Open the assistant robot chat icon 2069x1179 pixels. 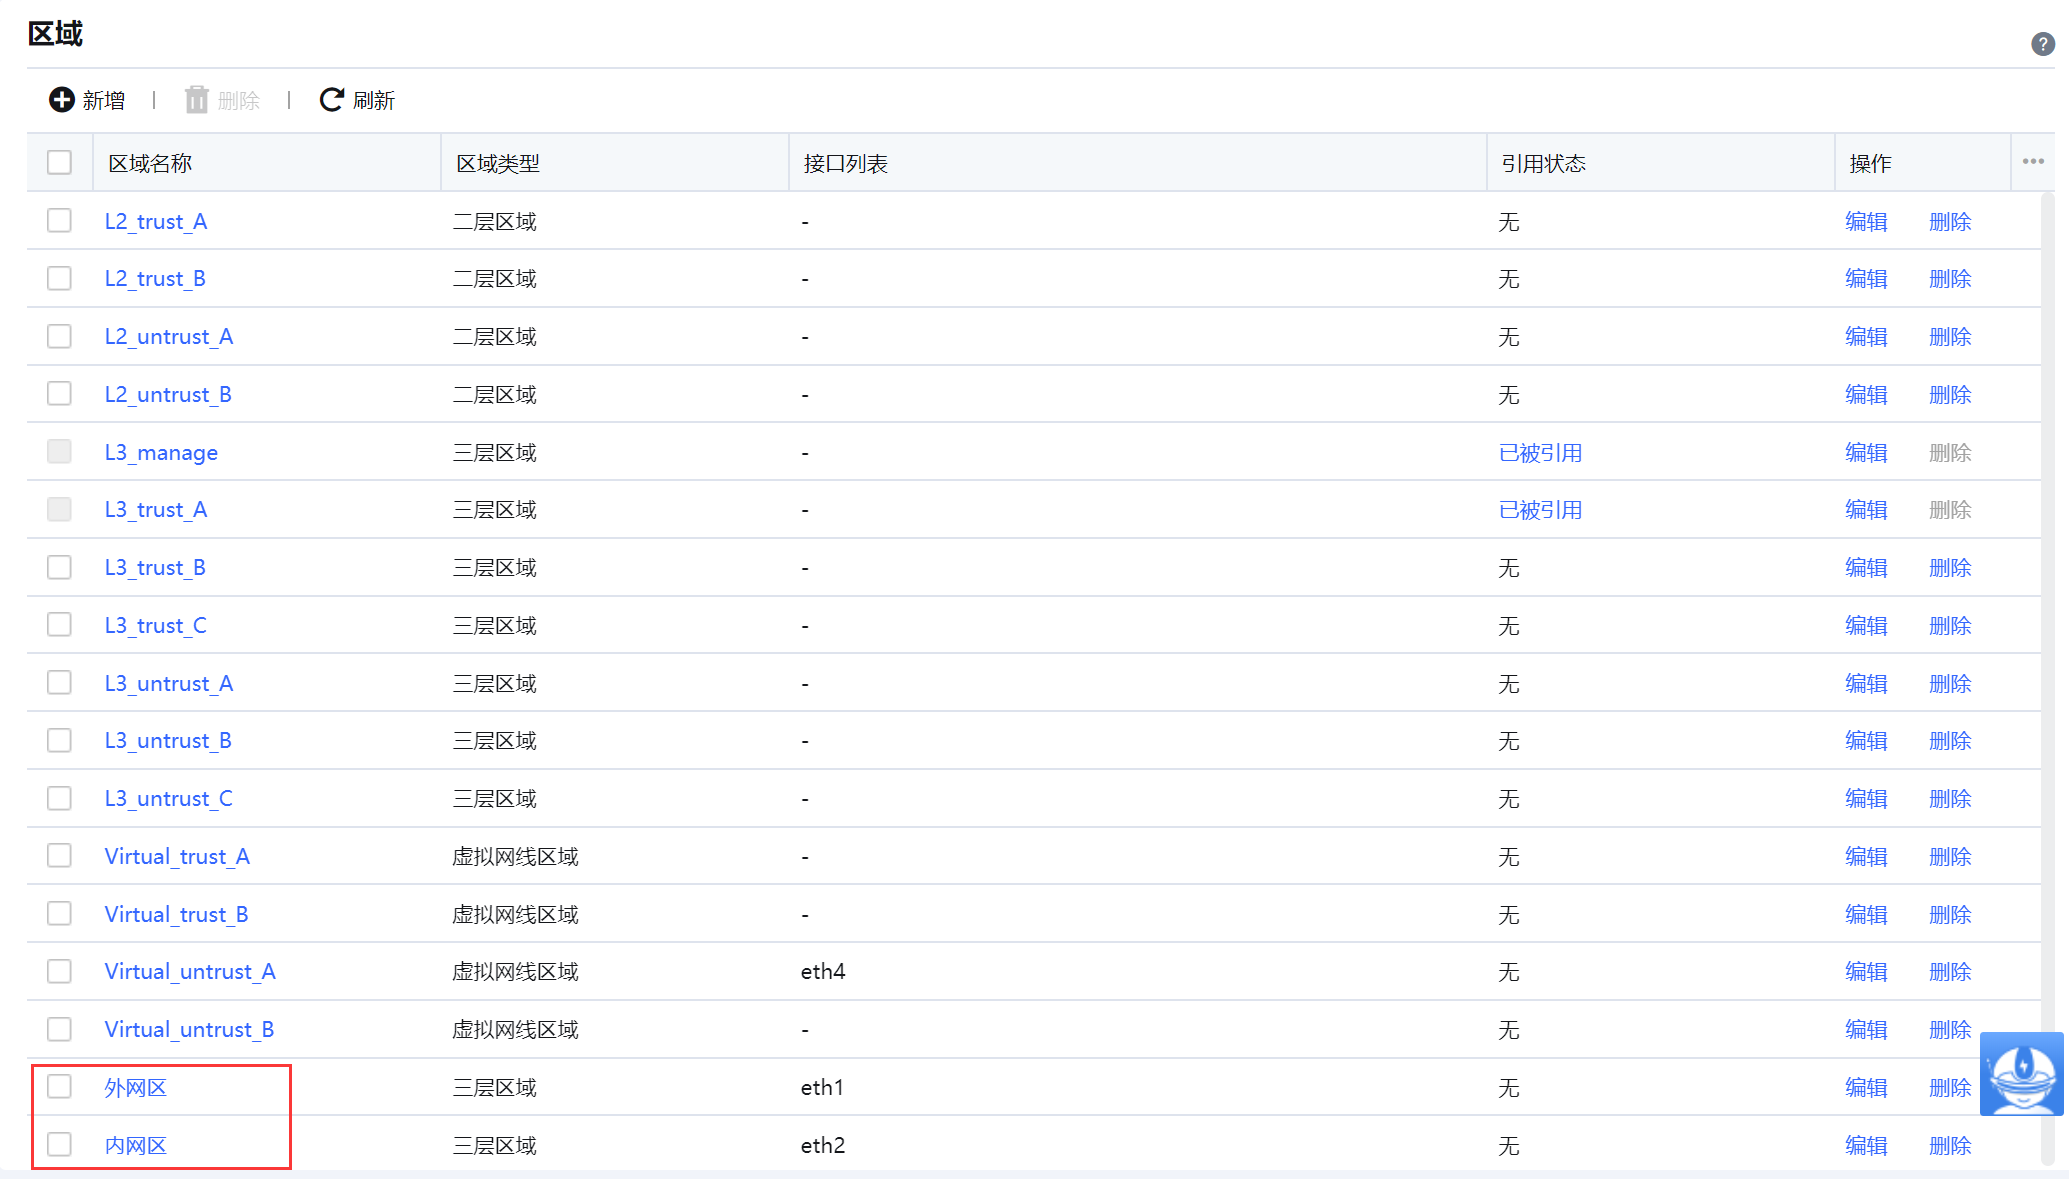(x=2022, y=1074)
